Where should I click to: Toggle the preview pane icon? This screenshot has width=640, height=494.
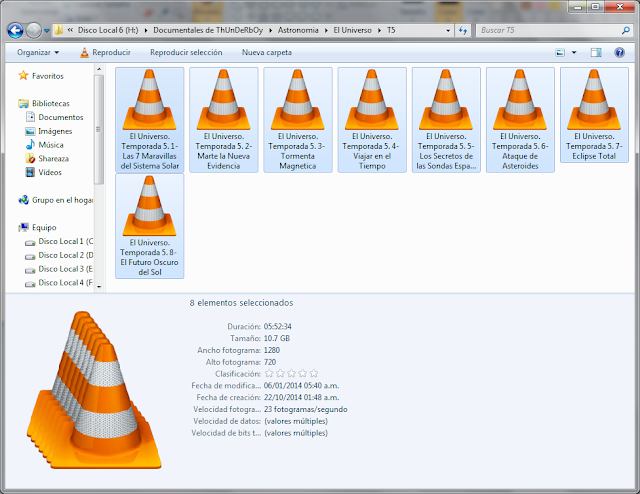(x=596, y=52)
